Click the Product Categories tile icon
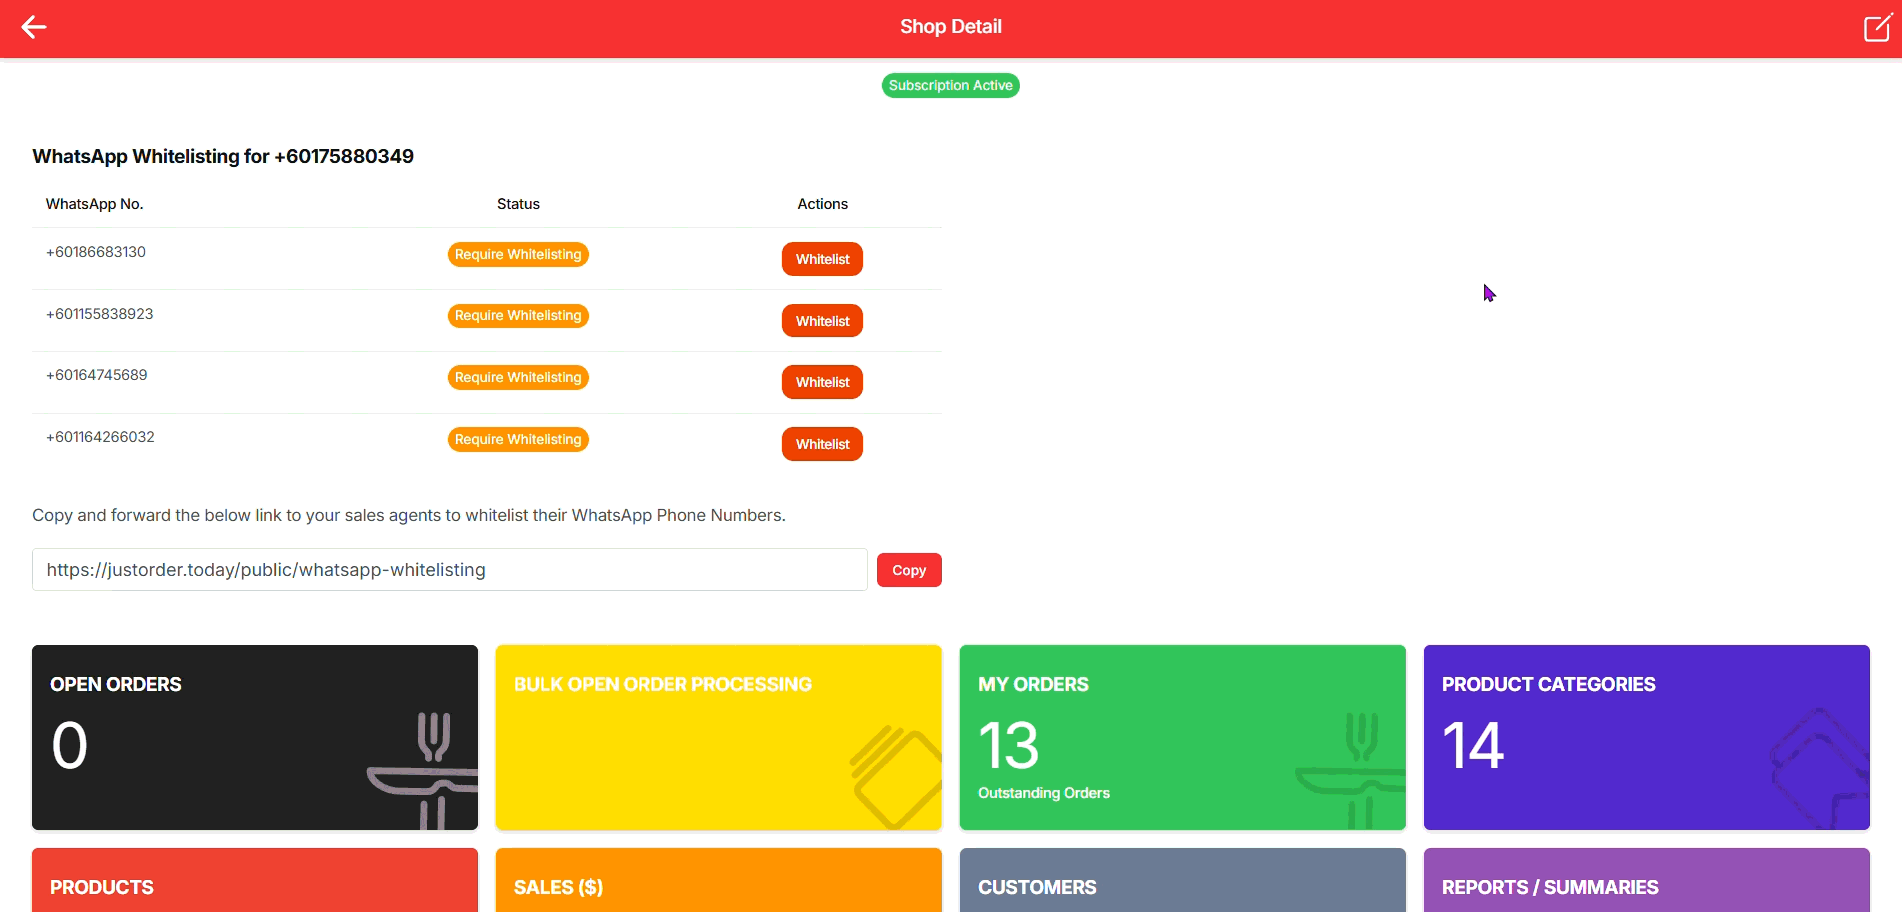 coord(1820,768)
